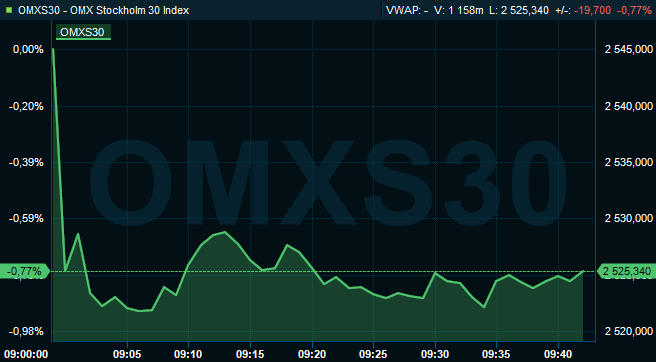This screenshot has height=362, width=656.
Task: Click the 2 525,340 right axis price tag
Action: pyautogui.click(x=626, y=272)
